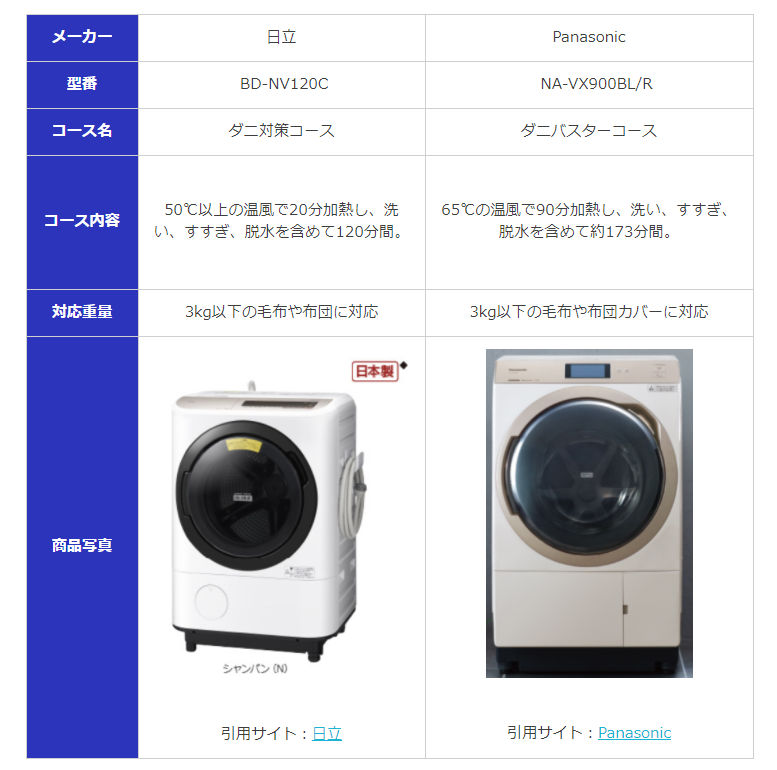Click the Panasonic washing machine photo
777x770 pixels.
click(x=589, y=513)
